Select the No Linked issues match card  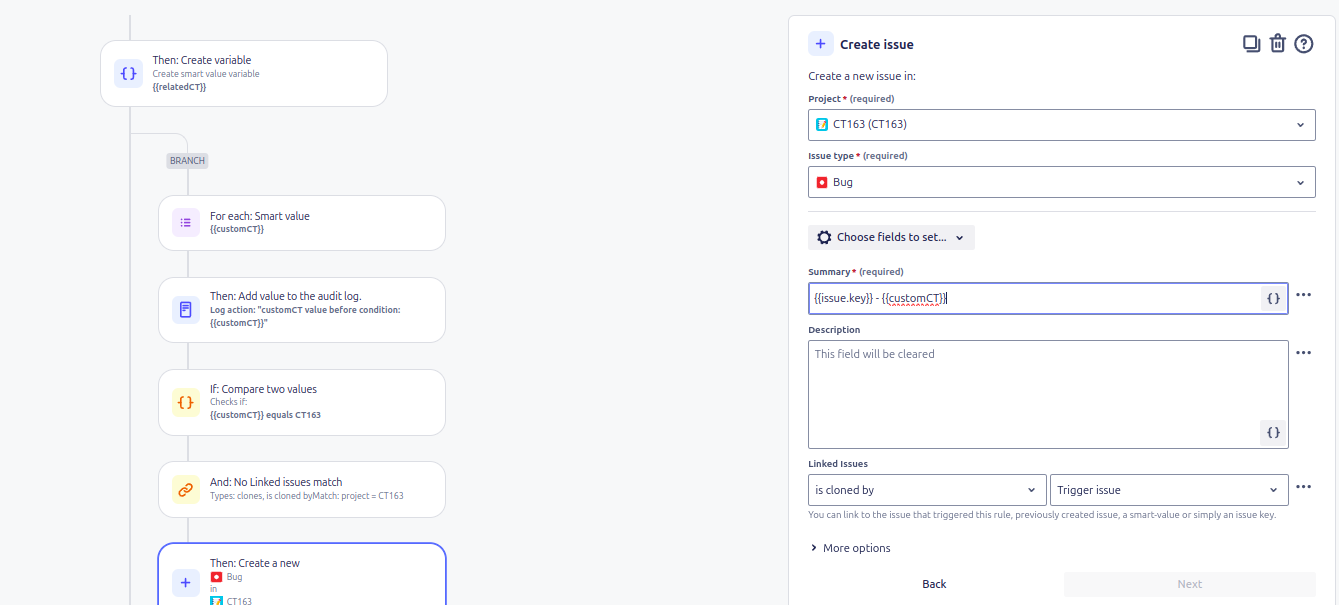point(302,489)
